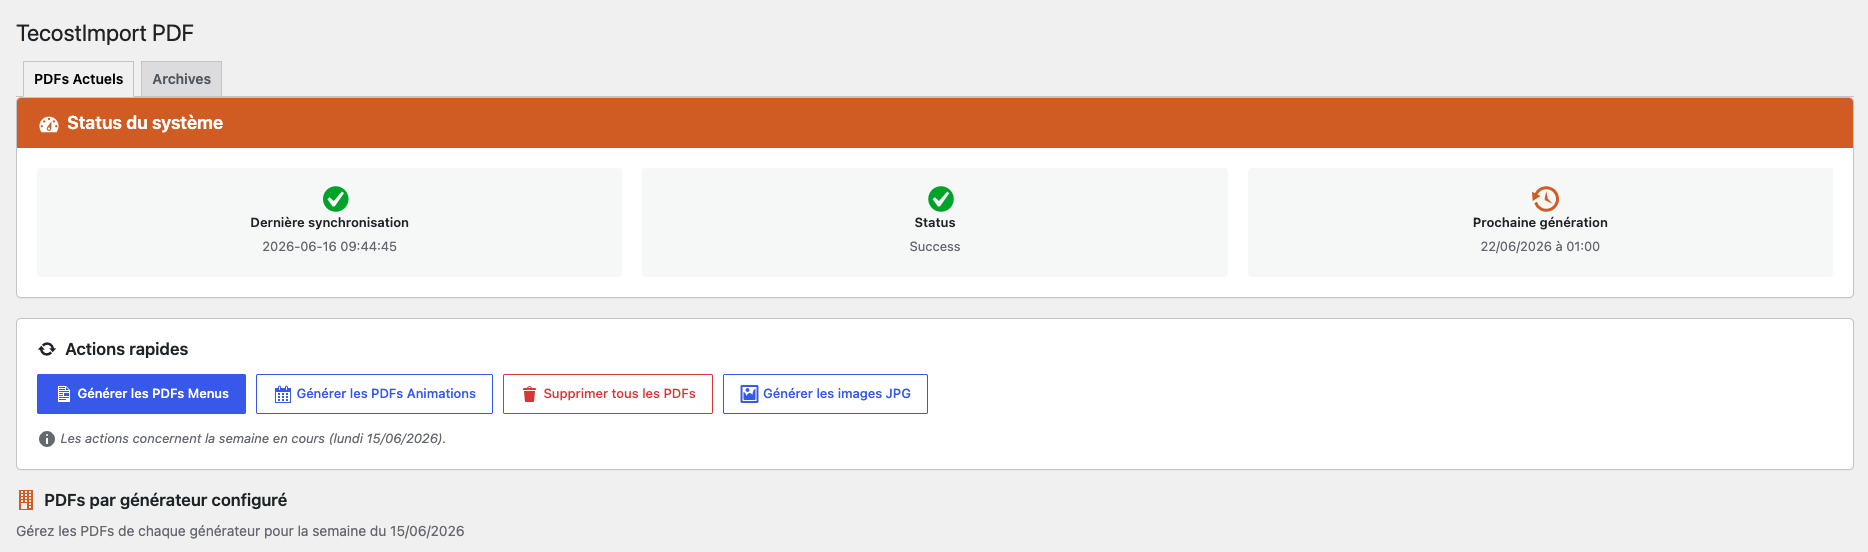Switch to the Archives tab
1868x552 pixels.
181,79
